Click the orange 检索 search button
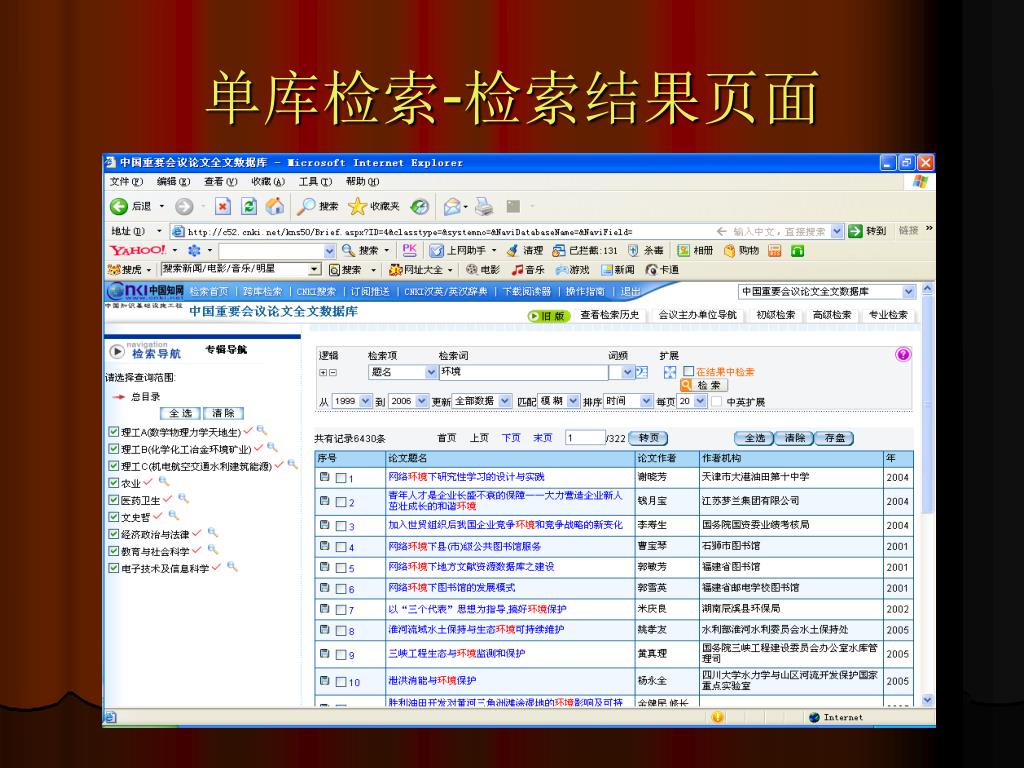1024x768 pixels. pos(704,385)
